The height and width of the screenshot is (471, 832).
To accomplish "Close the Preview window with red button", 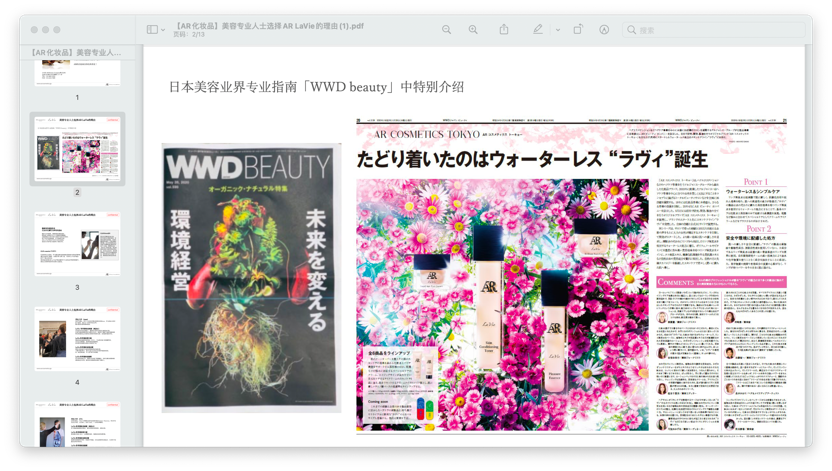I will click(x=34, y=30).
